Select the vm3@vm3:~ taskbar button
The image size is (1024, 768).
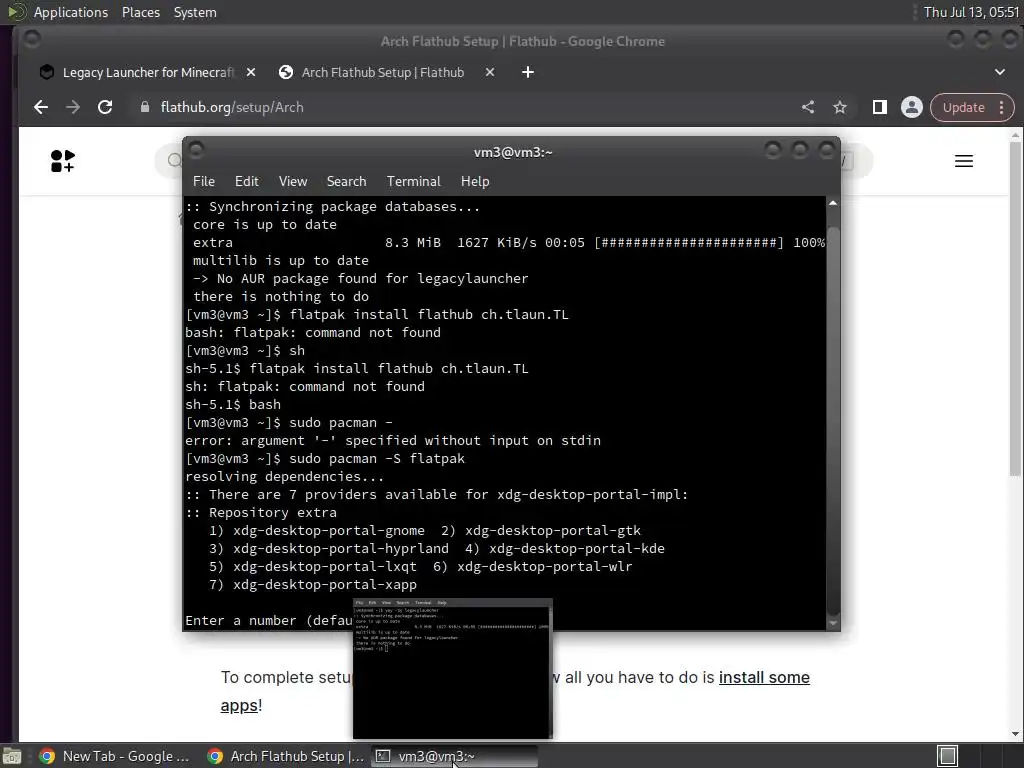coord(455,756)
